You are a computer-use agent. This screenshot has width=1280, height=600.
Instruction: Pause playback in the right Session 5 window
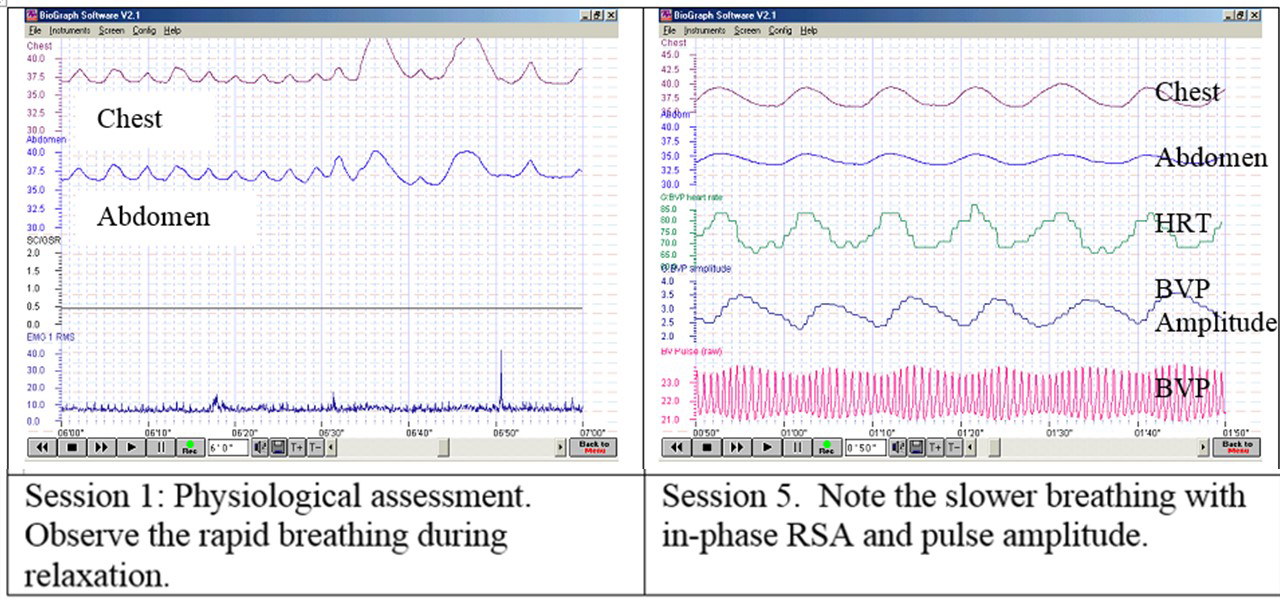(796, 448)
